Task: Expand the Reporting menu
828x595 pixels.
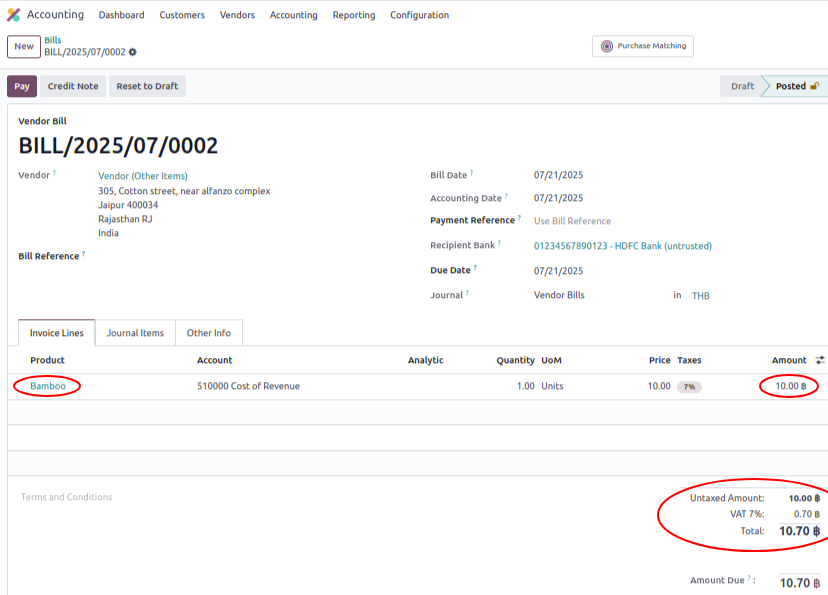Action: pos(353,15)
